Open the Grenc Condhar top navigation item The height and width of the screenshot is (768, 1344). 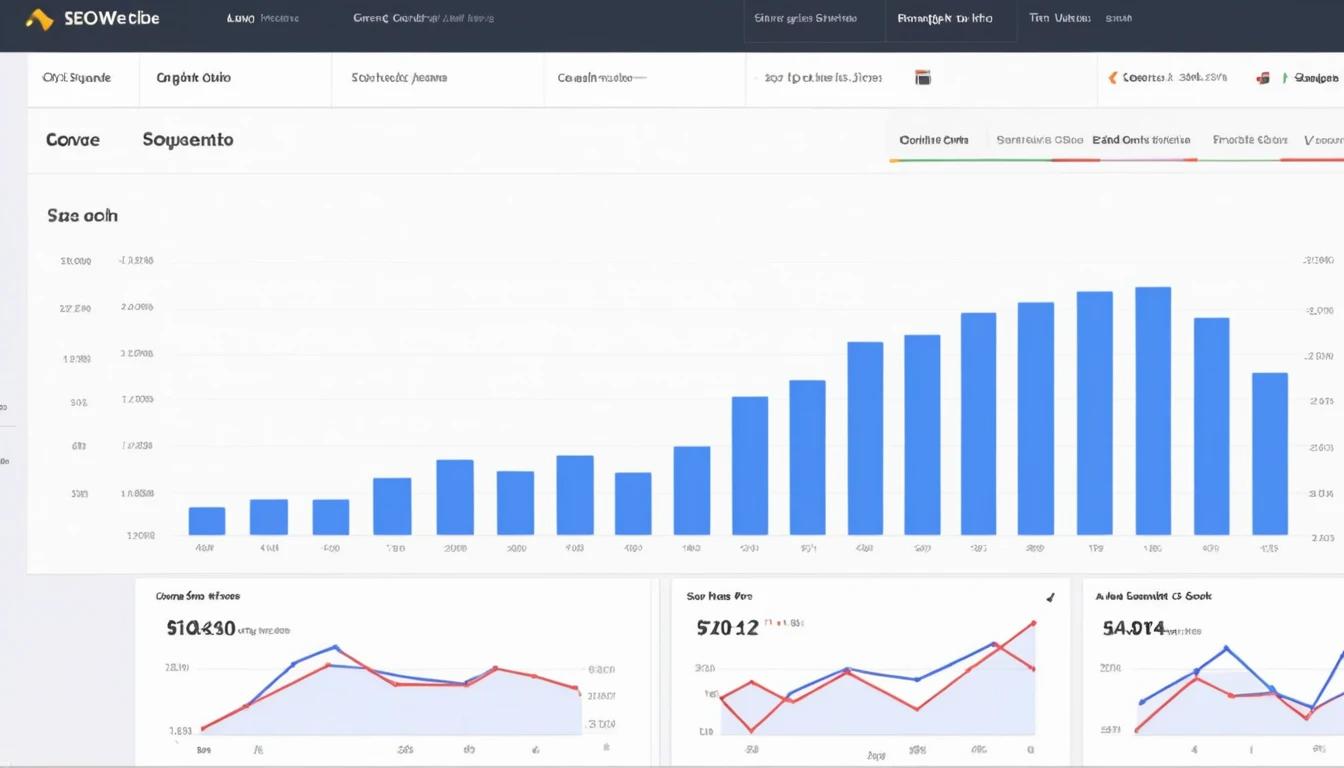tap(422, 18)
